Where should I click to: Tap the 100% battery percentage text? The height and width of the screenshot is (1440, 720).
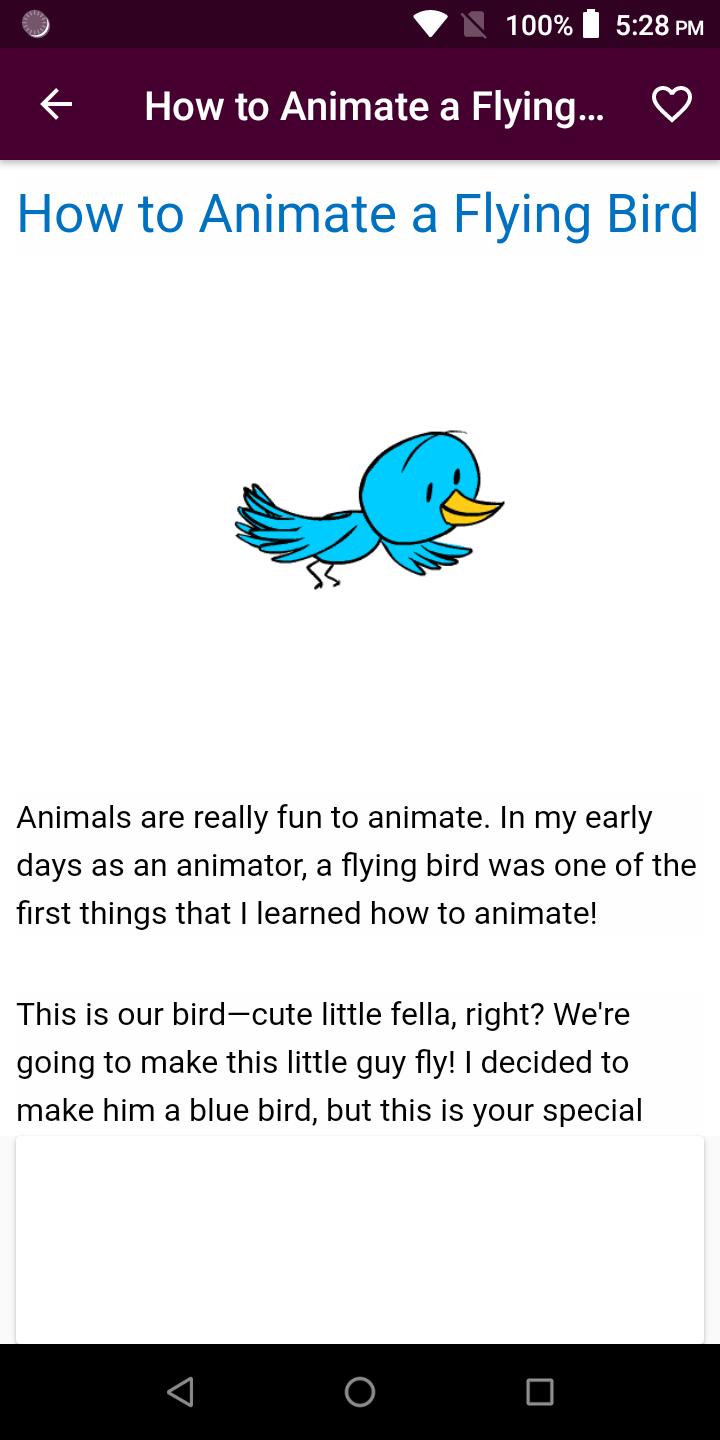click(539, 25)
